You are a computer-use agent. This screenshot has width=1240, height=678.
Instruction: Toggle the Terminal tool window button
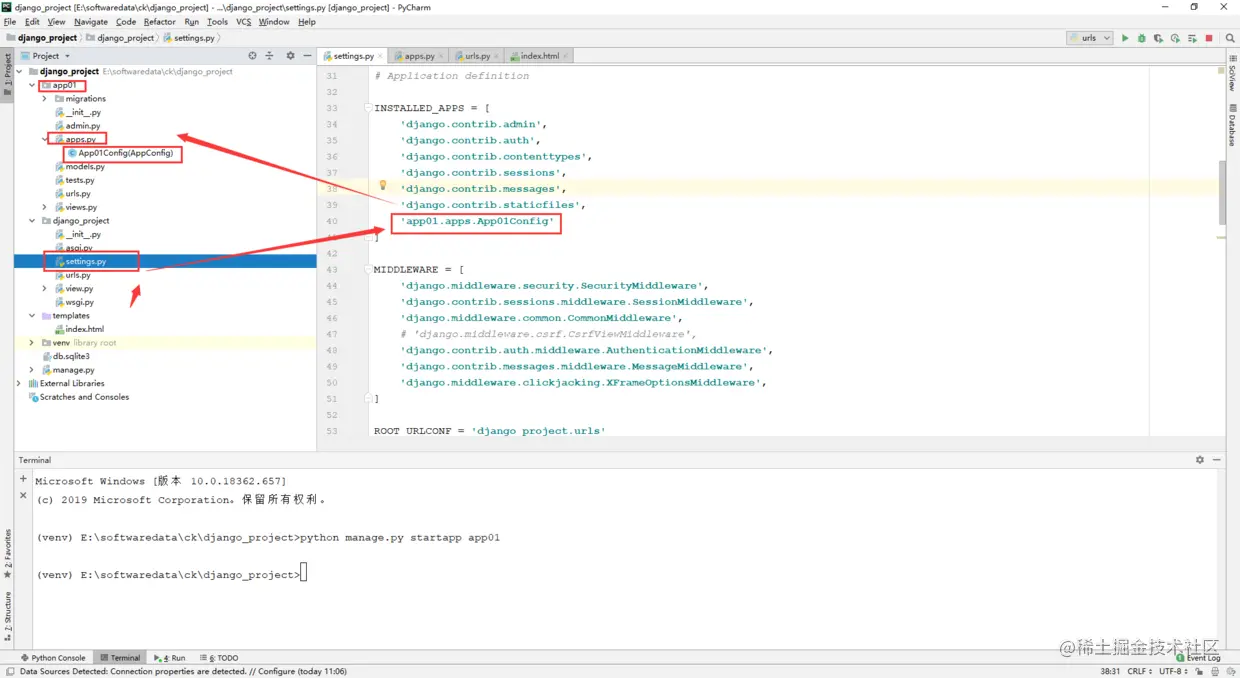pos(119,658)
